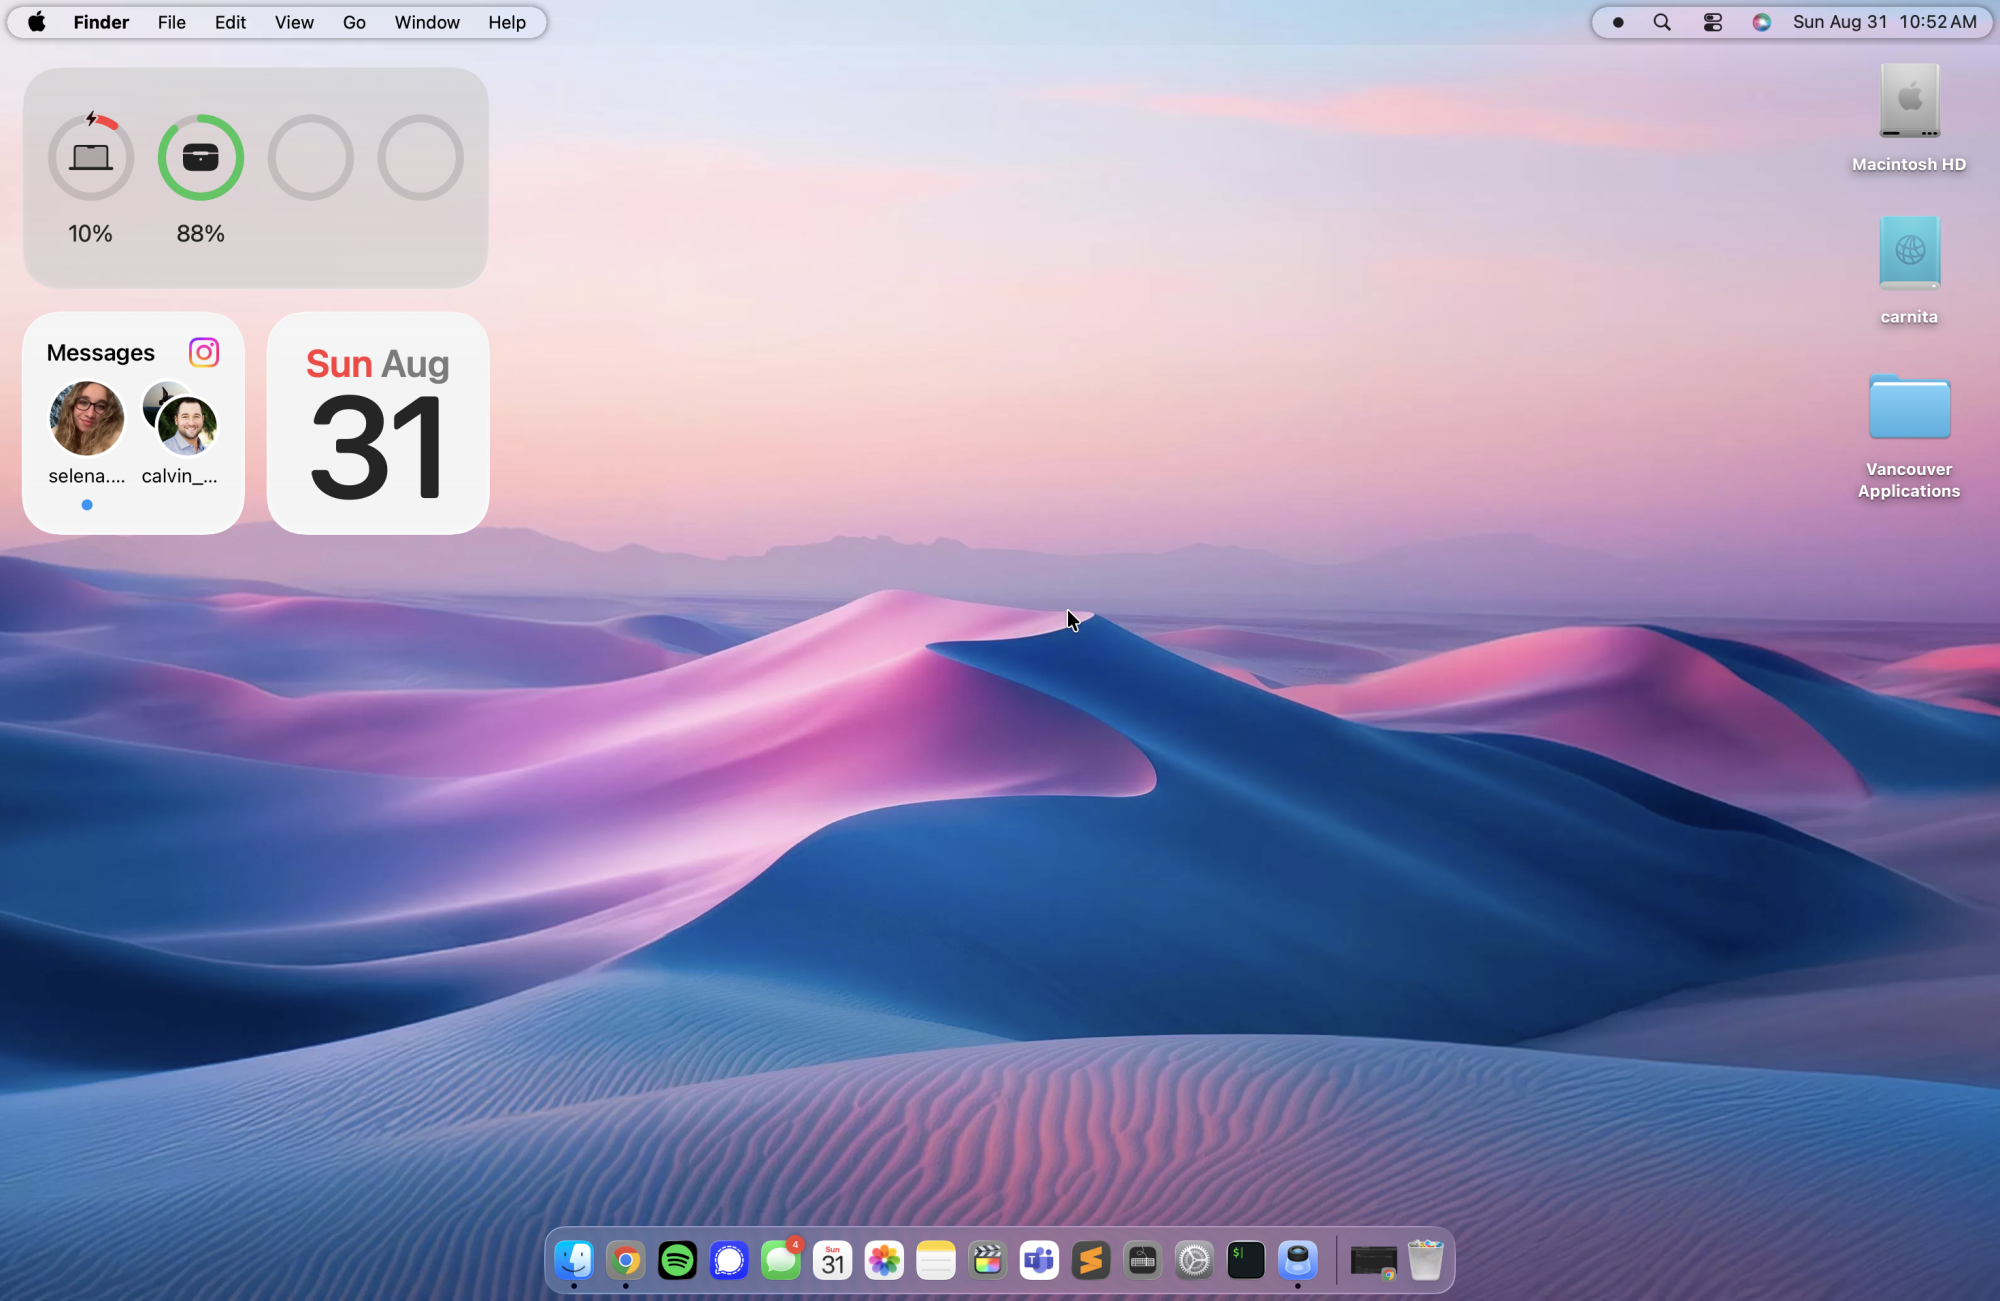Open the Notes app

[935, 1260]
